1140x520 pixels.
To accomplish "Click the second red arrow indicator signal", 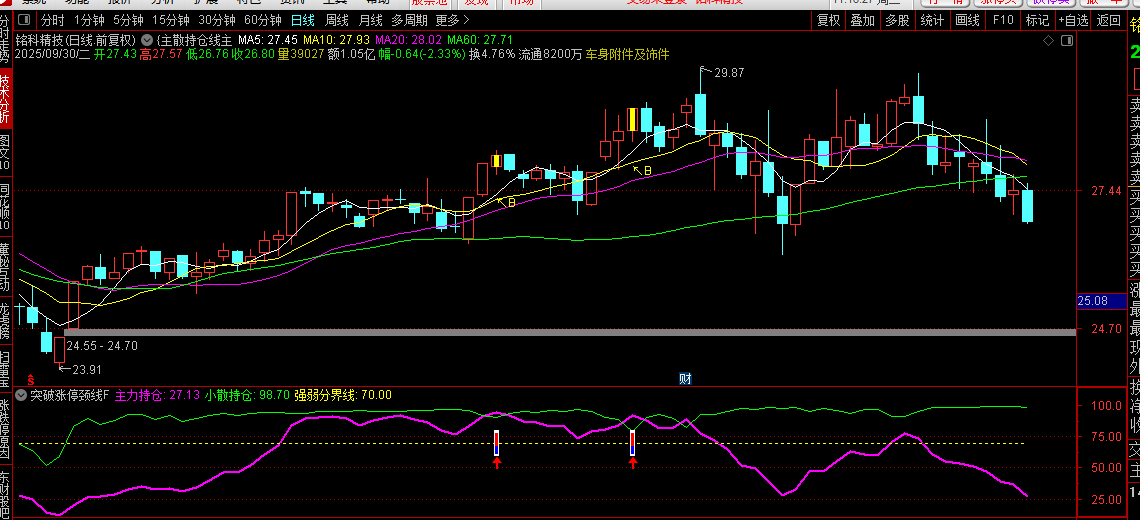I will [x=632, y=461].
